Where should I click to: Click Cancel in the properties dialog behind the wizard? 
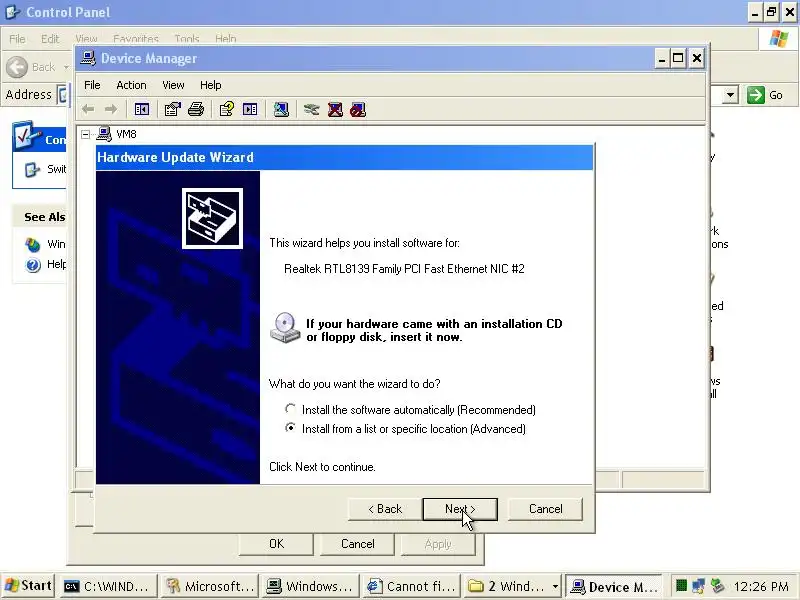tap(357, 544)
